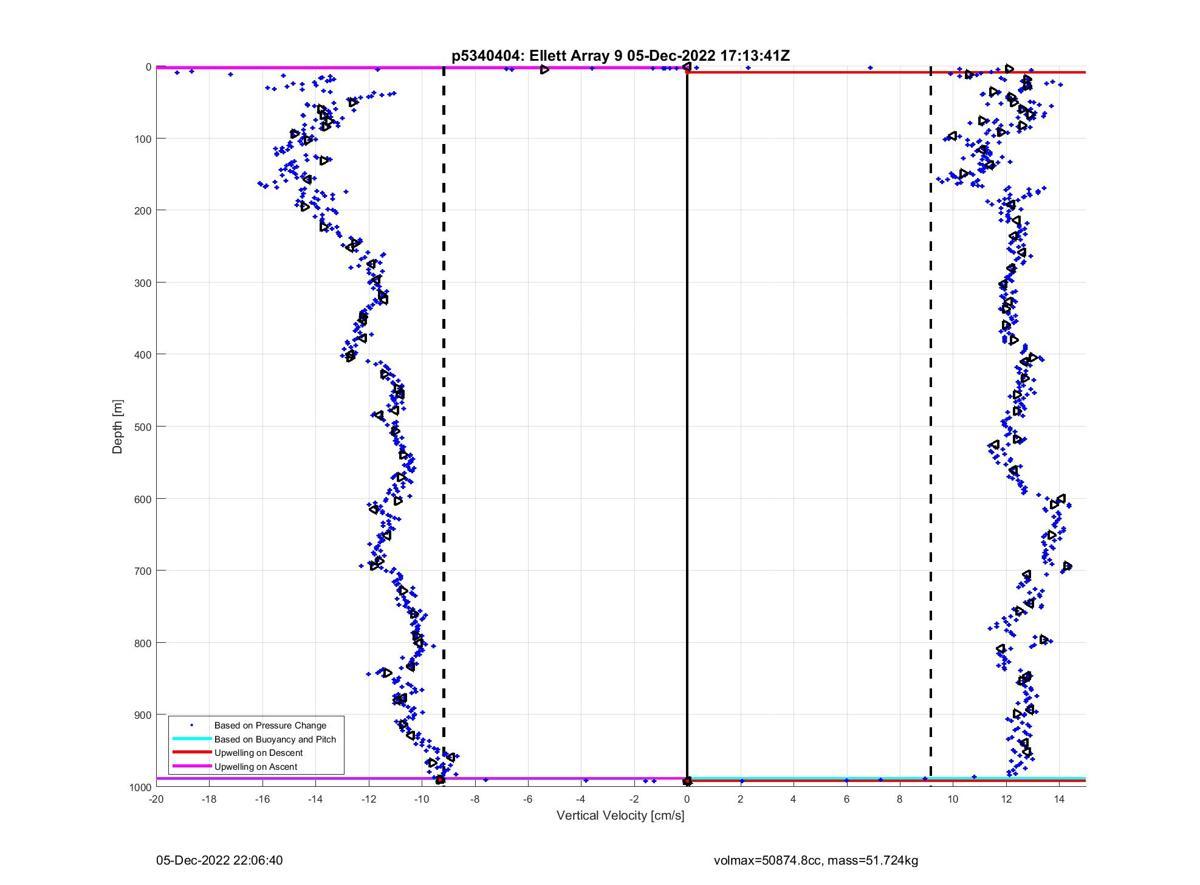Select the "Depth [m]" y-axis label

pos(118,427)
